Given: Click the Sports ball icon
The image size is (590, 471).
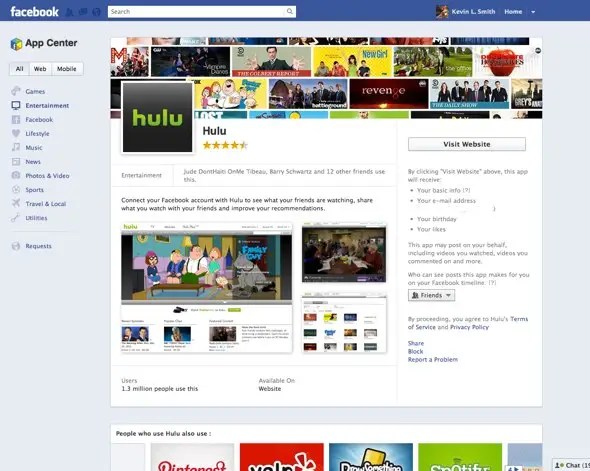Looking at the screenshot, I should click(x=16, y=190).
